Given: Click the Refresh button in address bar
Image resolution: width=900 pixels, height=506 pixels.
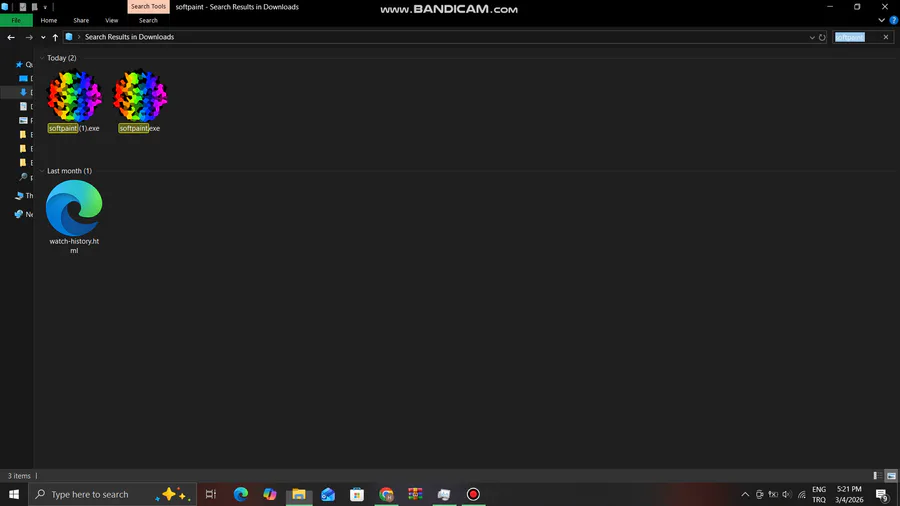Looking at the screenshot, I should click(822, 37).
